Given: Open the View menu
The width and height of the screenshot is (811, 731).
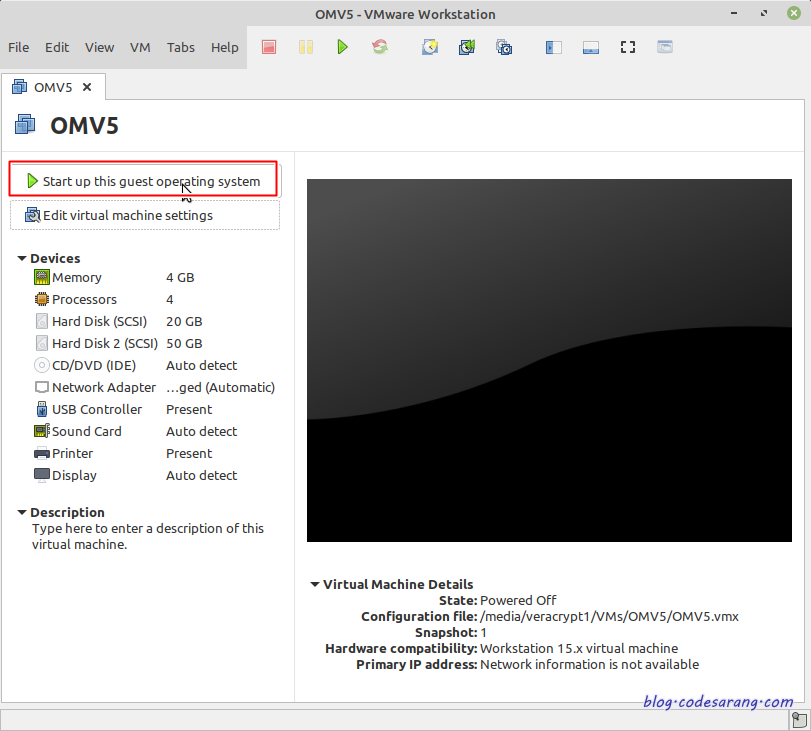Looking at the screenshot, I should pyautogui.click(x=99, y=47).
